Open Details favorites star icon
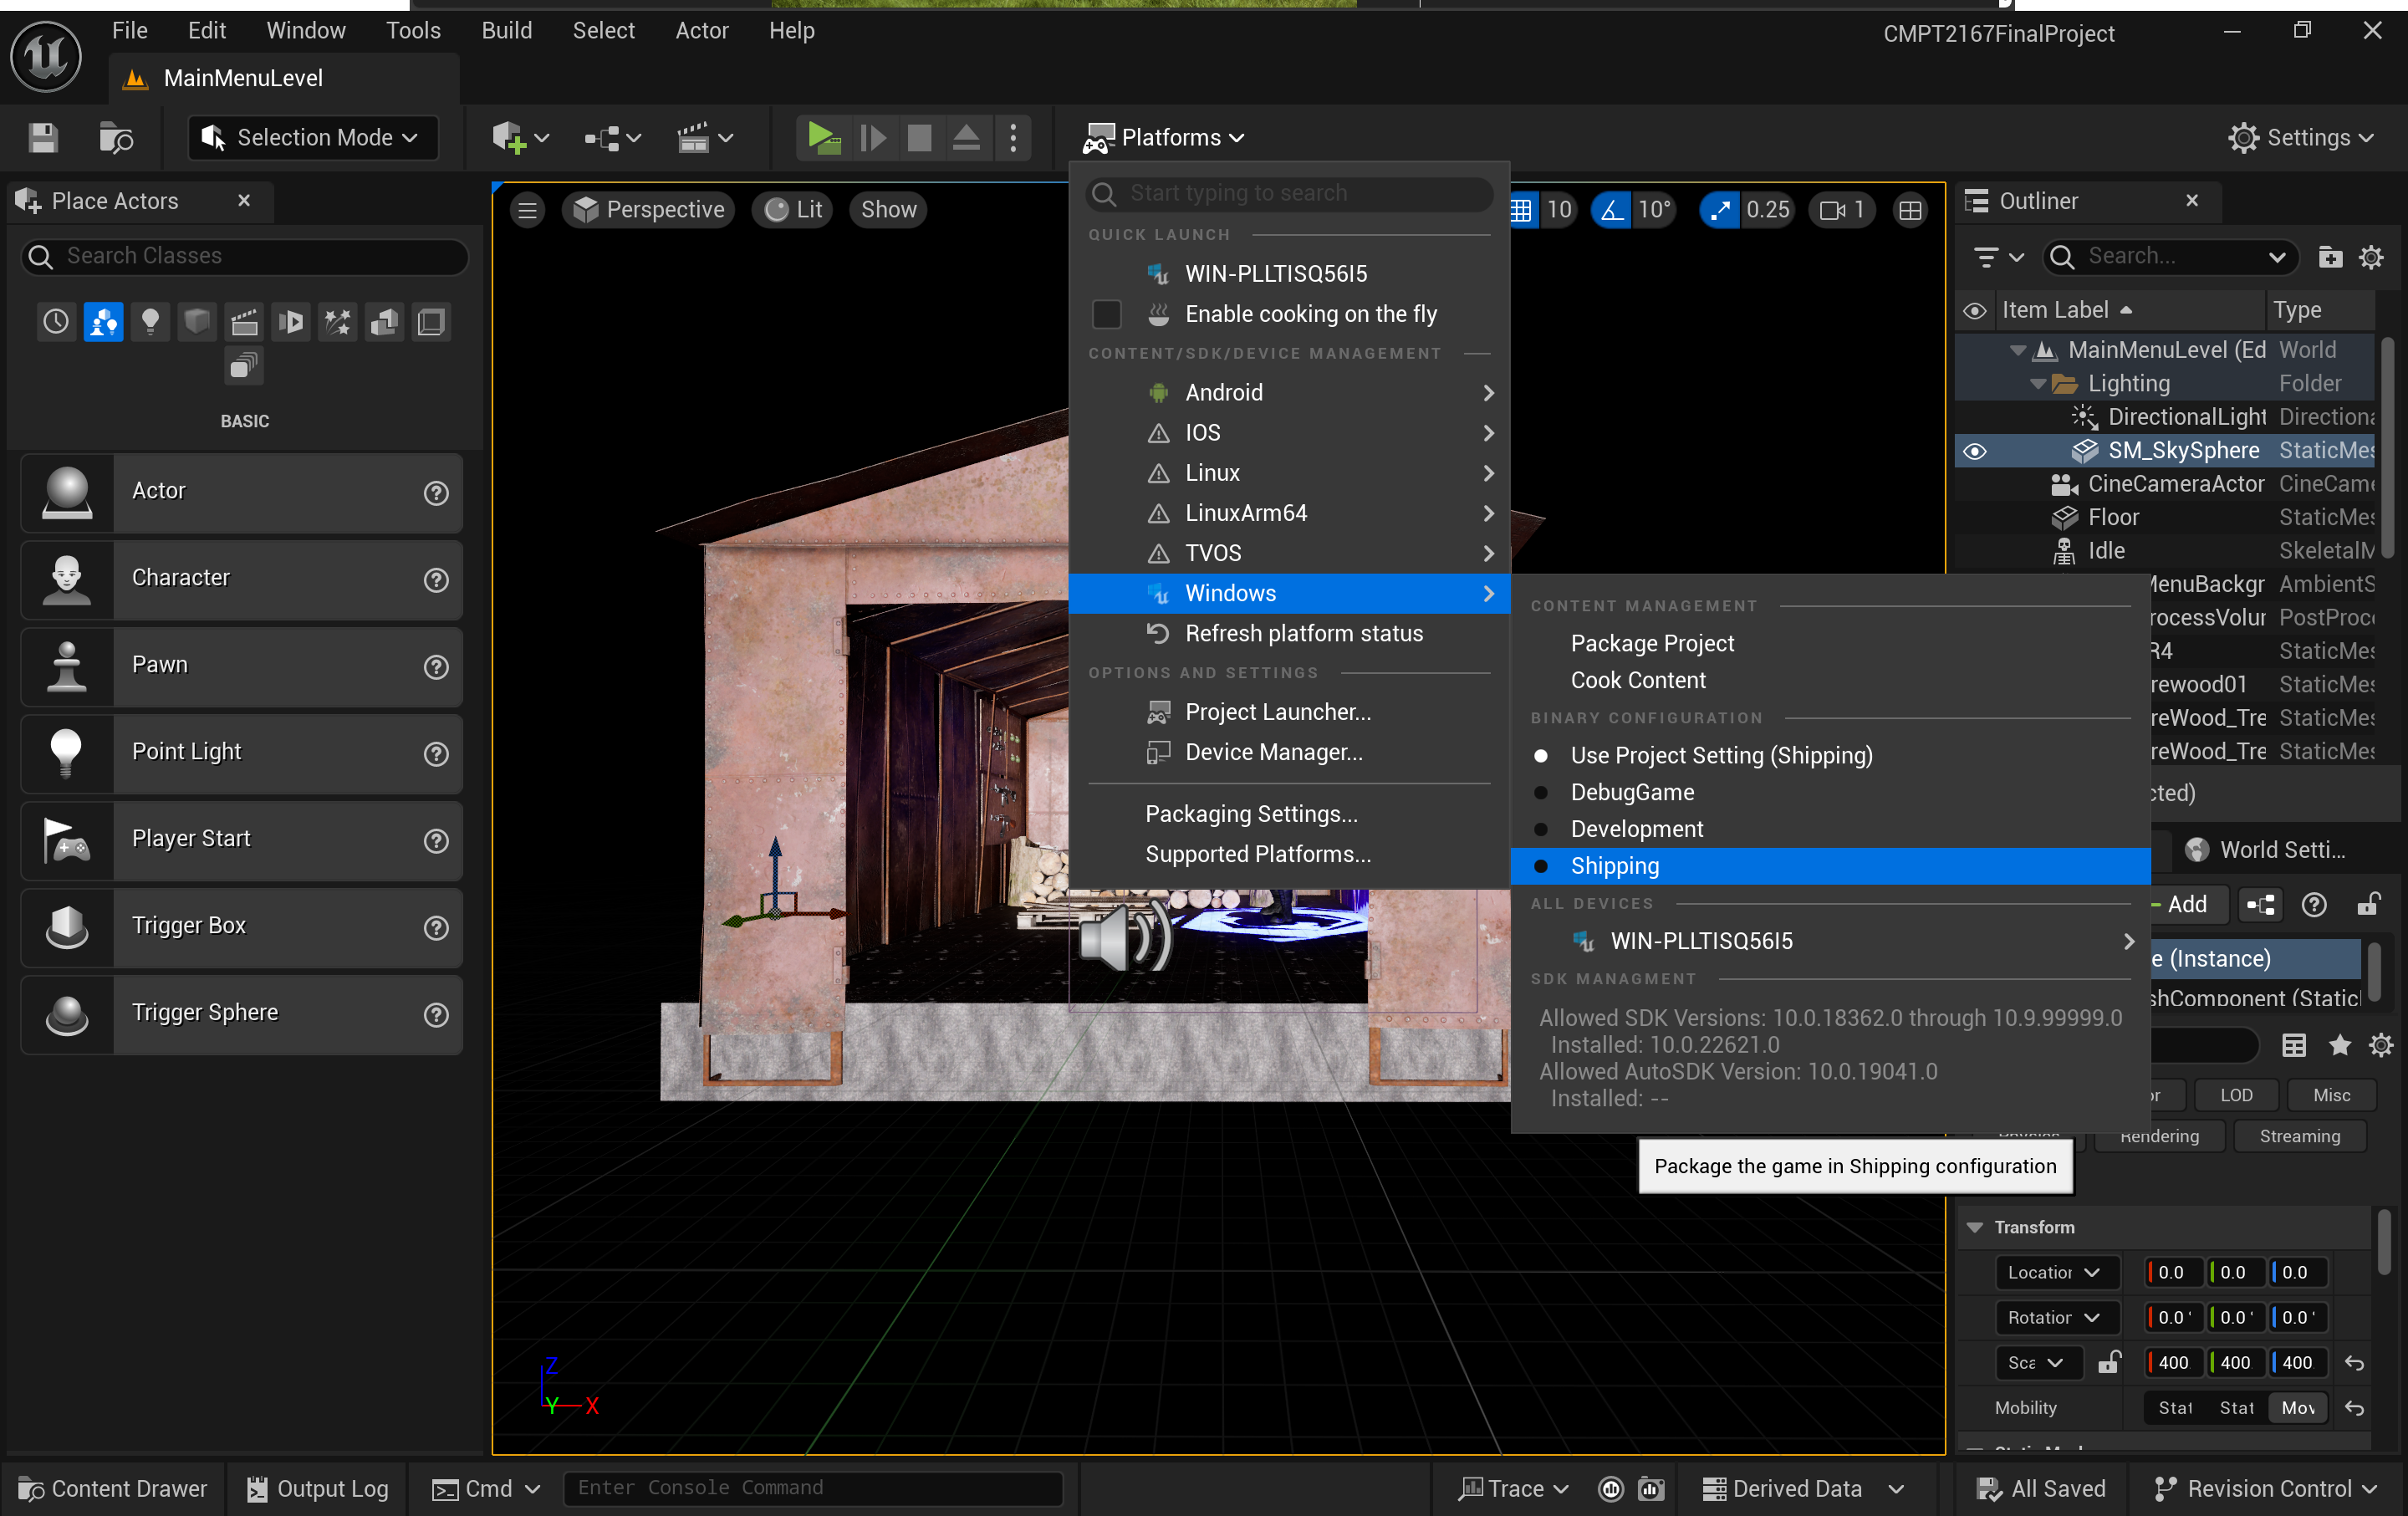This screenshot has width=2408, height=1516. (x=2339, y=1045)
